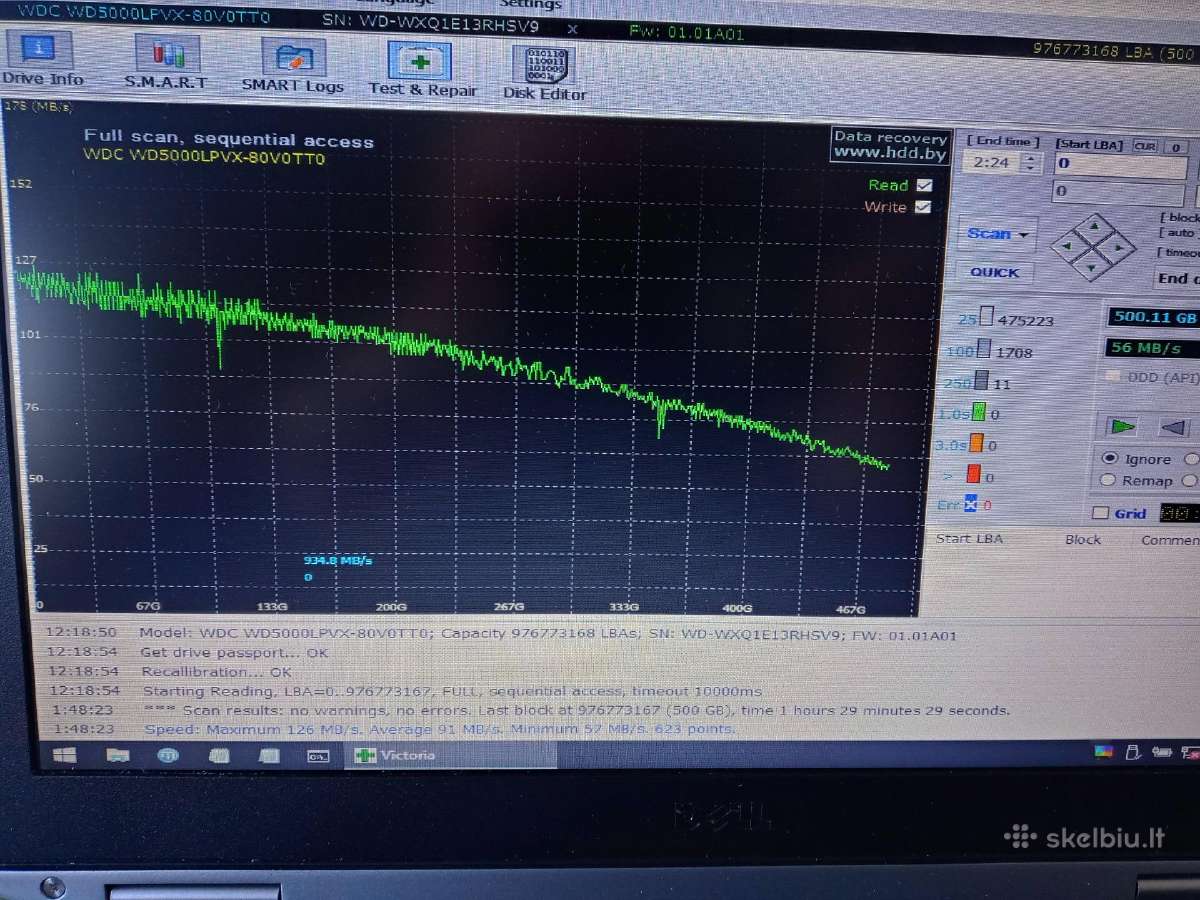Click the right arrow of the diamond pad

coord(1120,246)
